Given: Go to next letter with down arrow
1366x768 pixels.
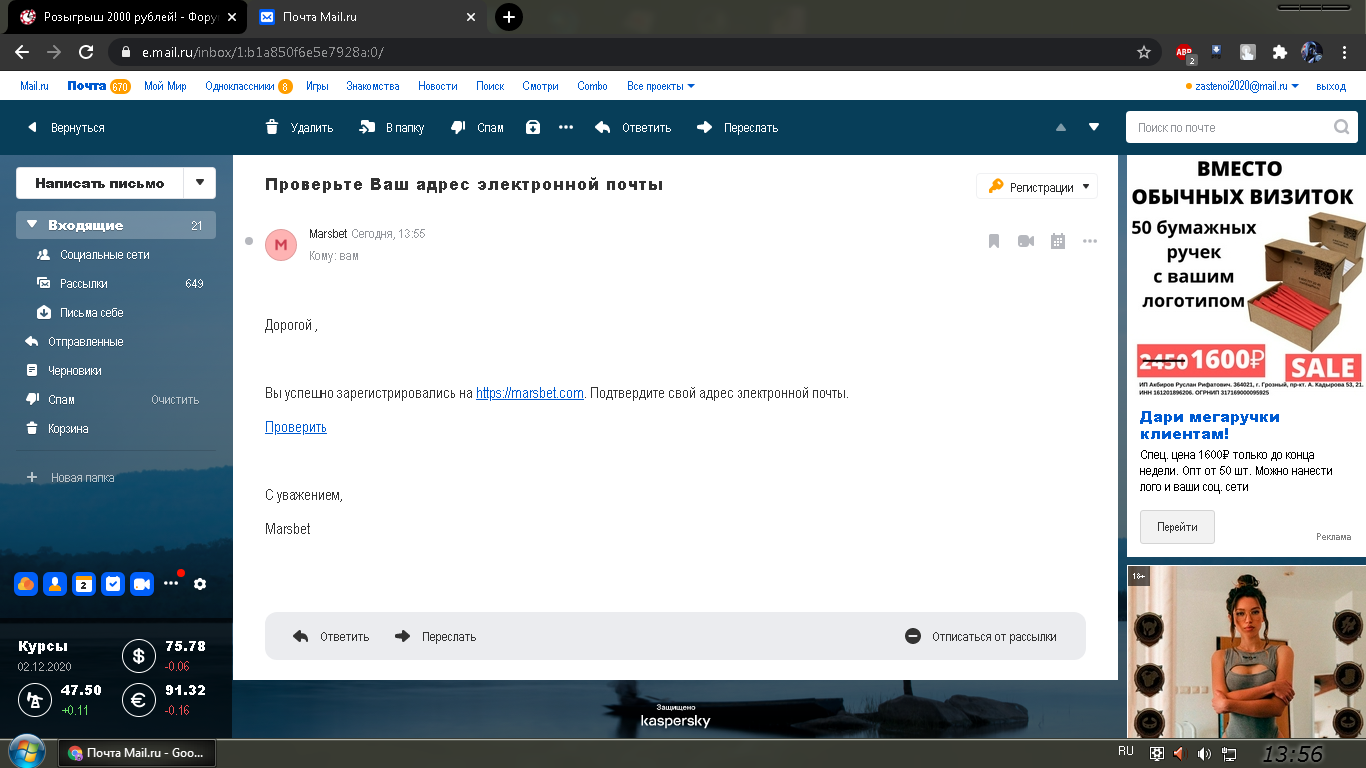Looking at the screenshot, I should [1094, 127].
